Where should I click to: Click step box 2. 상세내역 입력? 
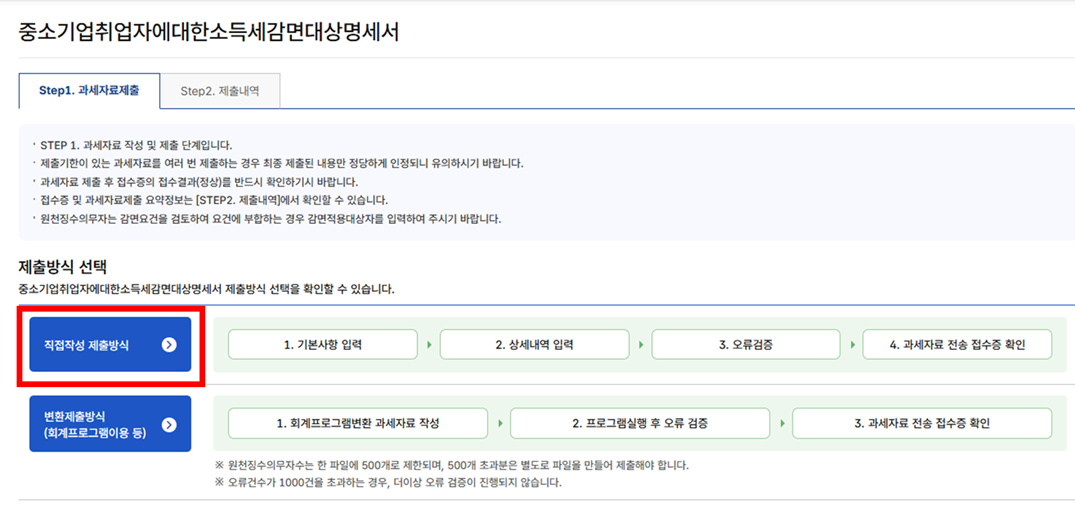[x=534, y=345]
